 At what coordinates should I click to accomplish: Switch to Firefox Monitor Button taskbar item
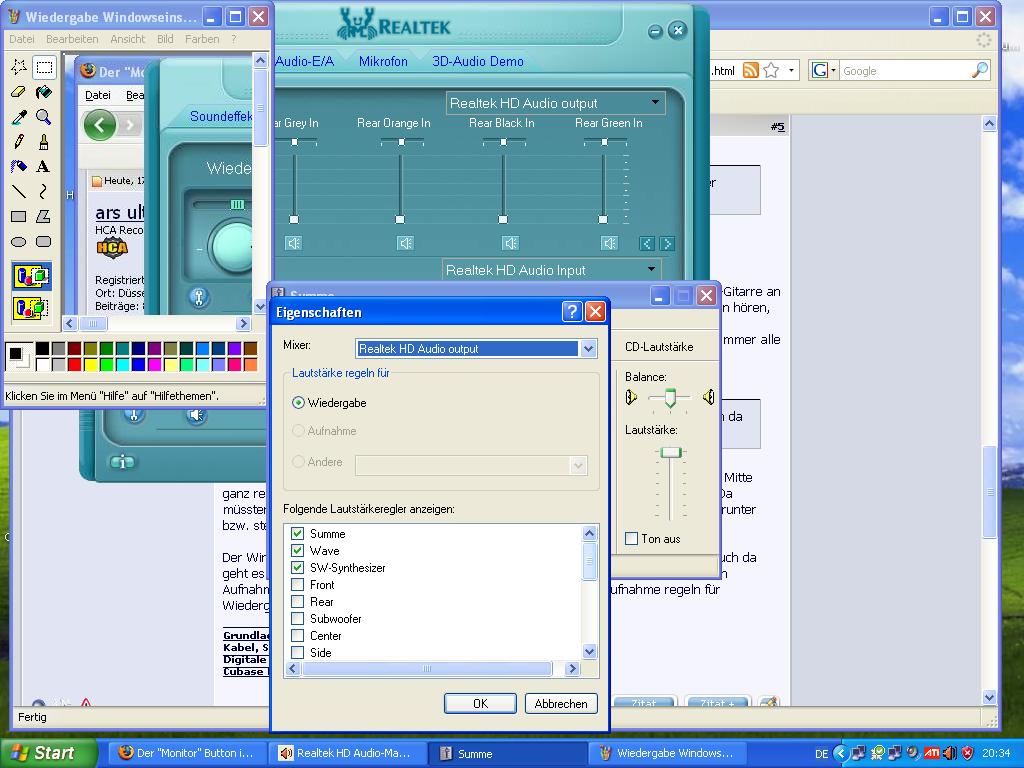[187, 753]
